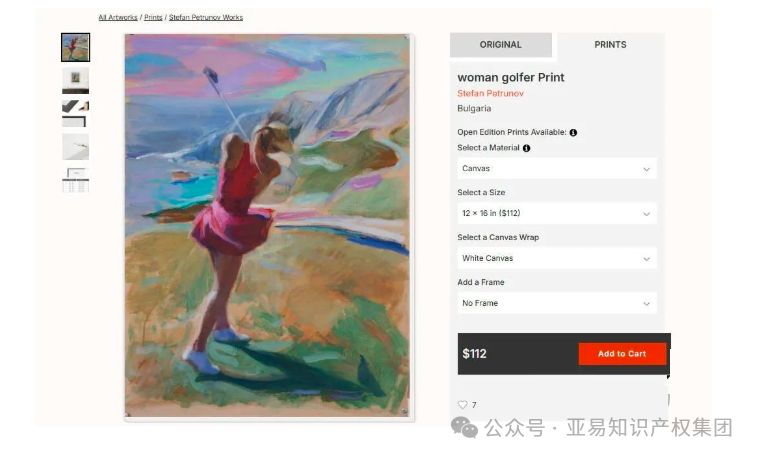
Task: Open the No Frame dropdown
Action: (556, 303)
